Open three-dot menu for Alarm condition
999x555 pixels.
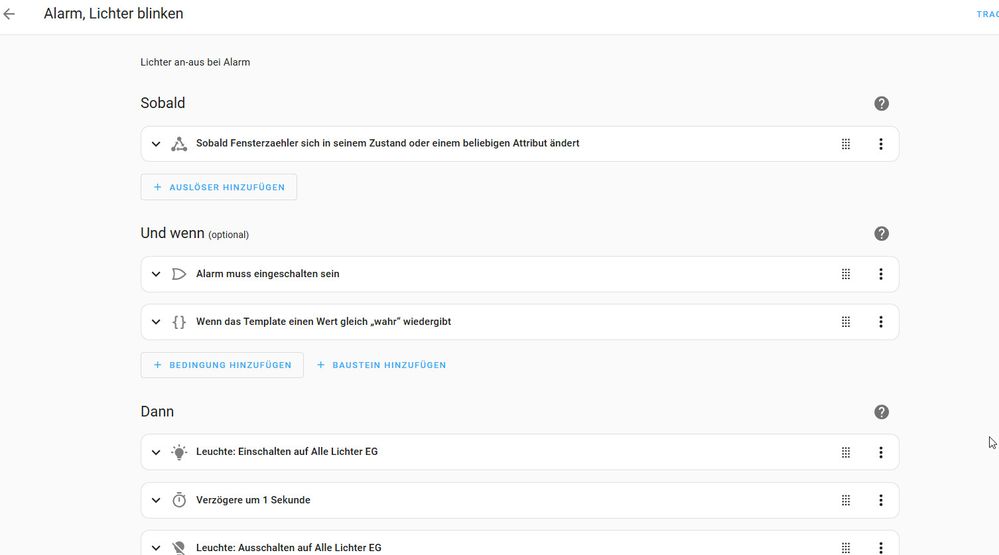click(880, 274)
